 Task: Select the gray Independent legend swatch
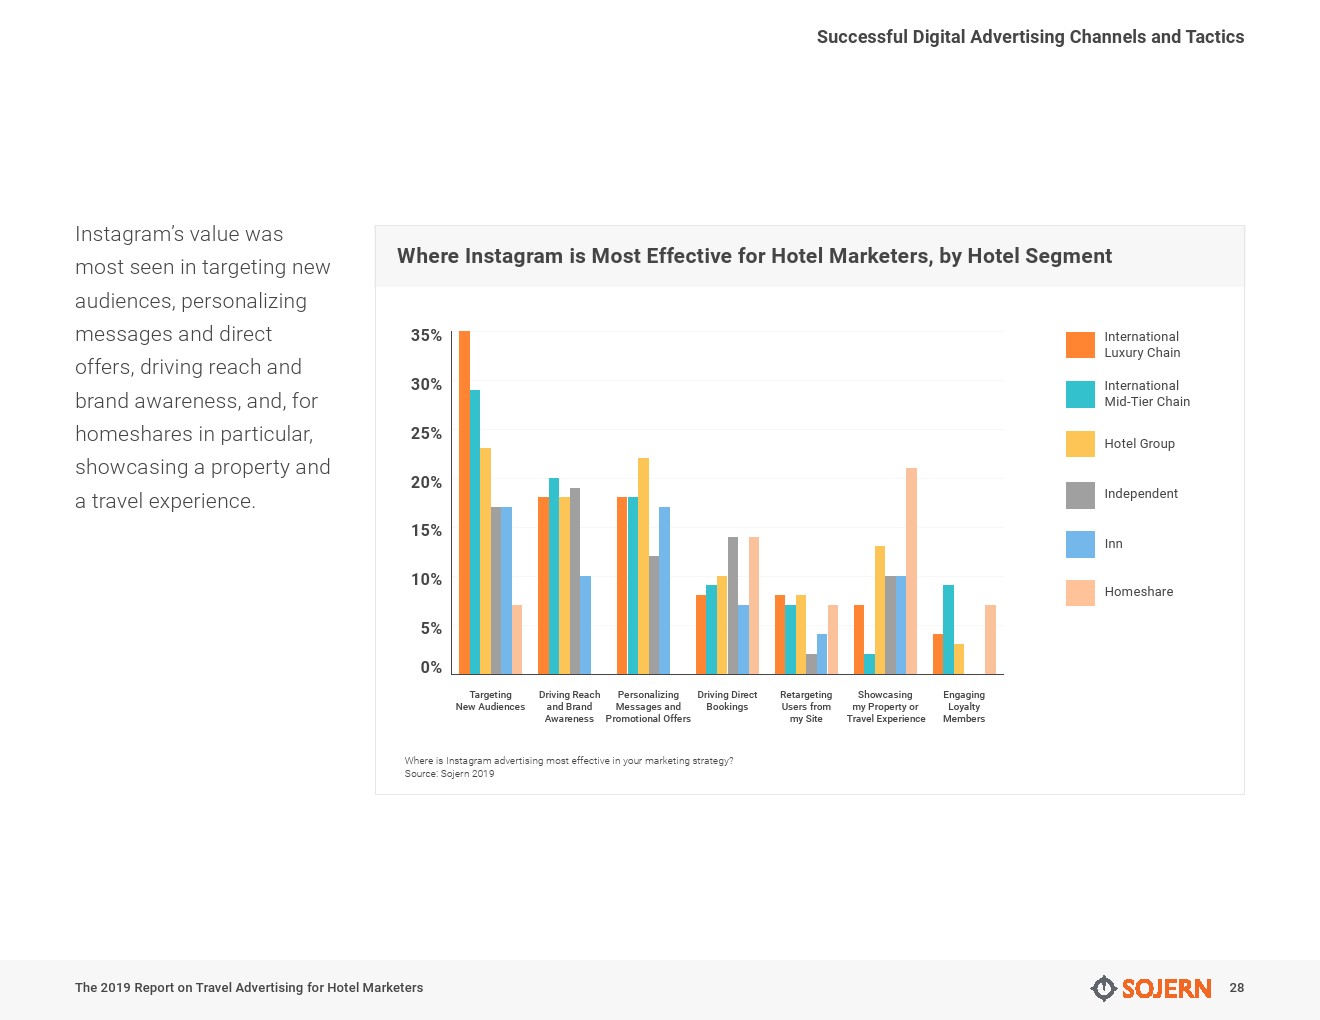click(1080, 494)
